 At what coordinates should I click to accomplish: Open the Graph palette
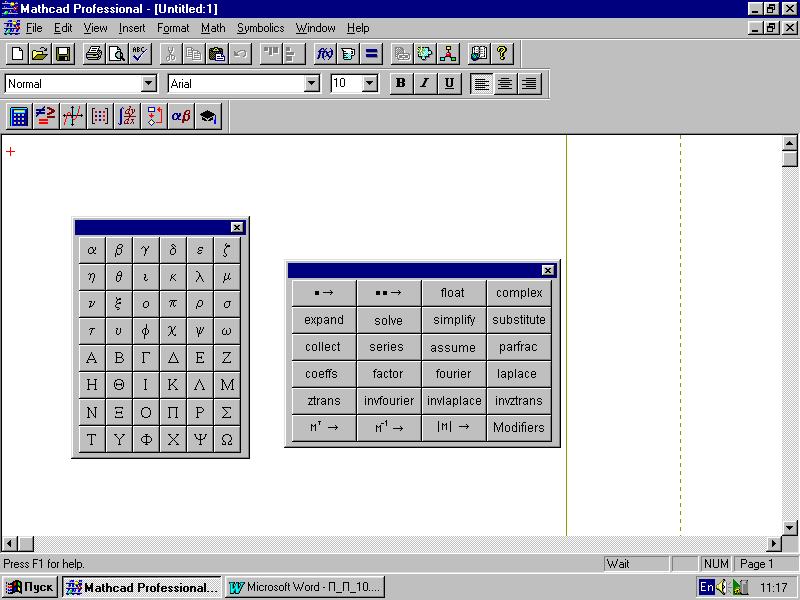coord(73,116)
